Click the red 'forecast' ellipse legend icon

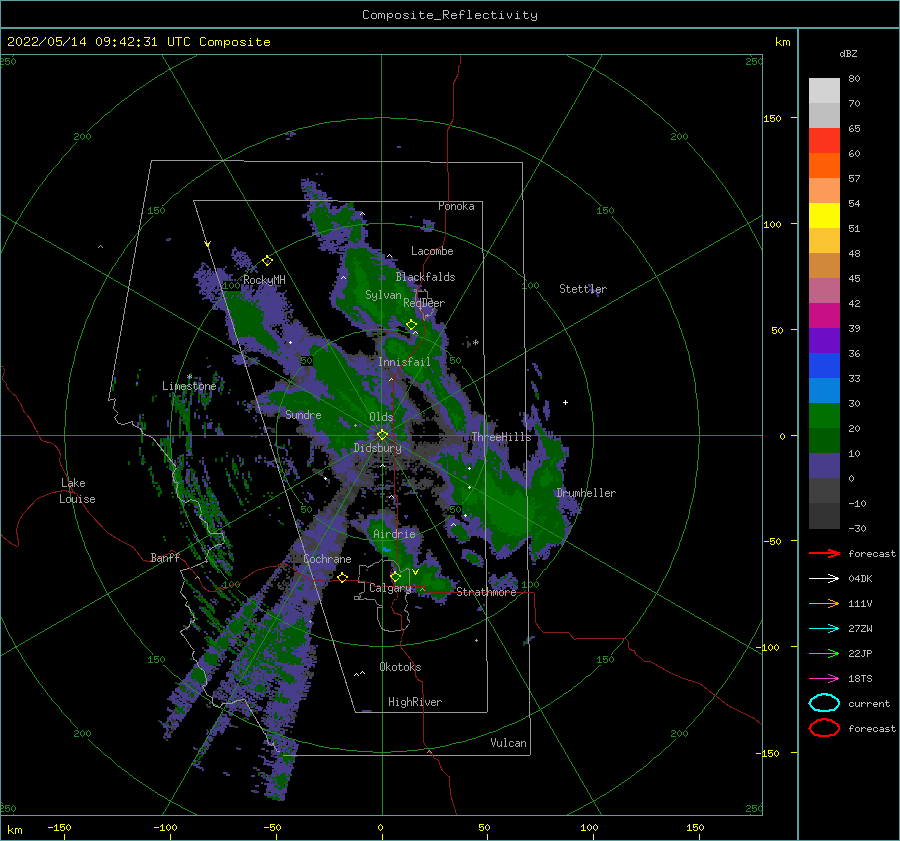824,728
